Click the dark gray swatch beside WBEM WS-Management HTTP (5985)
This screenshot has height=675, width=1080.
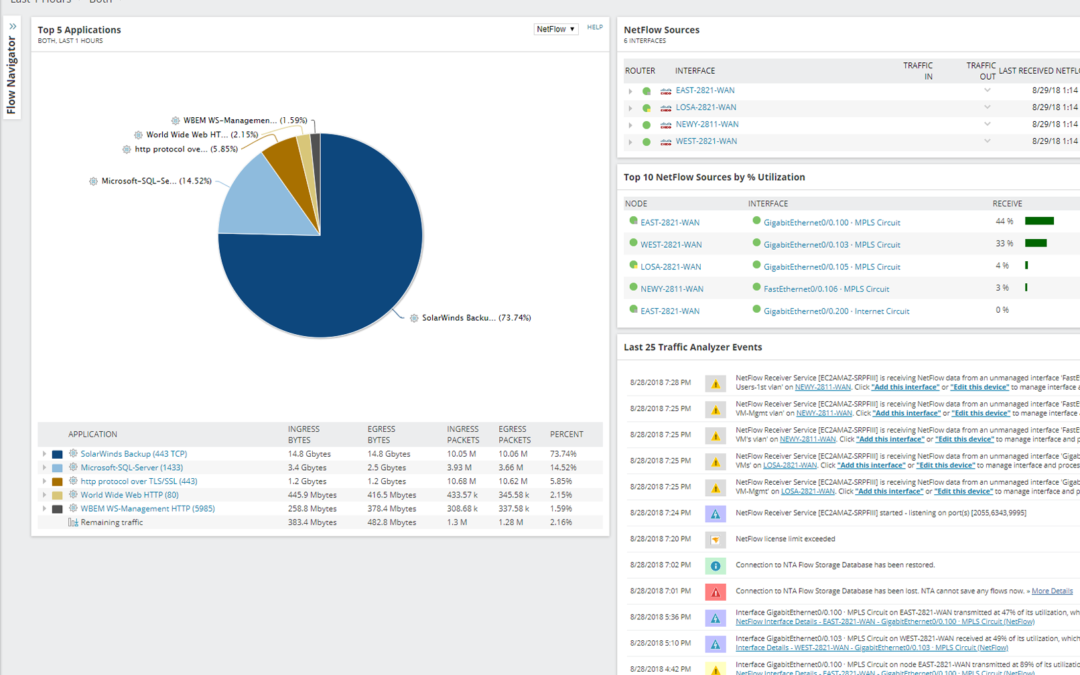(57, 510)
